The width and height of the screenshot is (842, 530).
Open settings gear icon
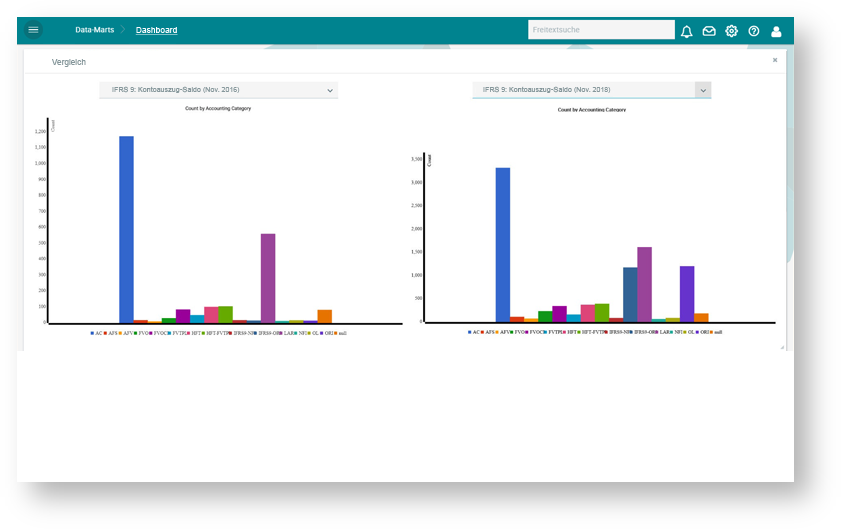[732, 31]
